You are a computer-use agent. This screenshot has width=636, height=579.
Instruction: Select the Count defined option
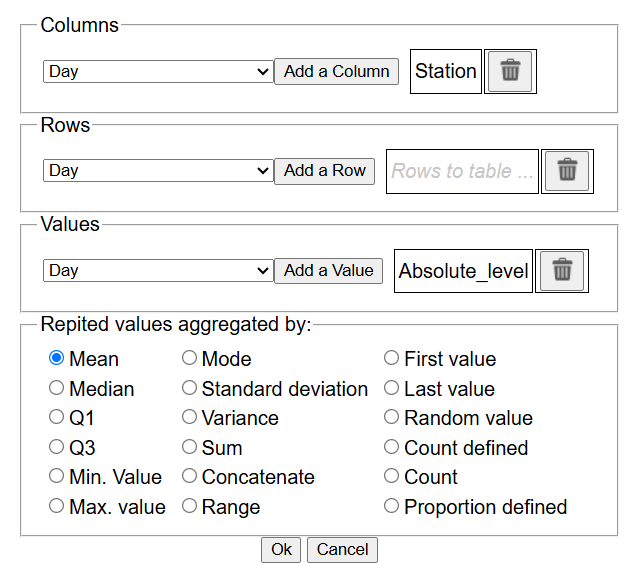point(392,448)
